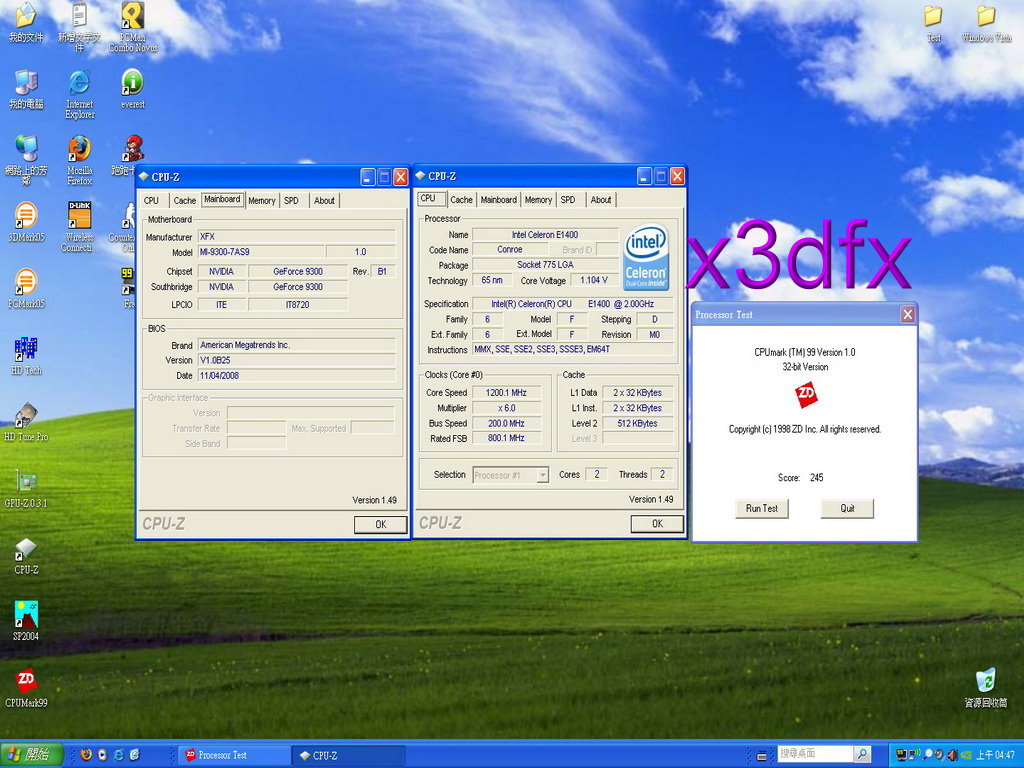The width and height of the screenshot is (1024, 768).
Task: Launch the PCMan Combo Novus shortcut
Action: 133,27
